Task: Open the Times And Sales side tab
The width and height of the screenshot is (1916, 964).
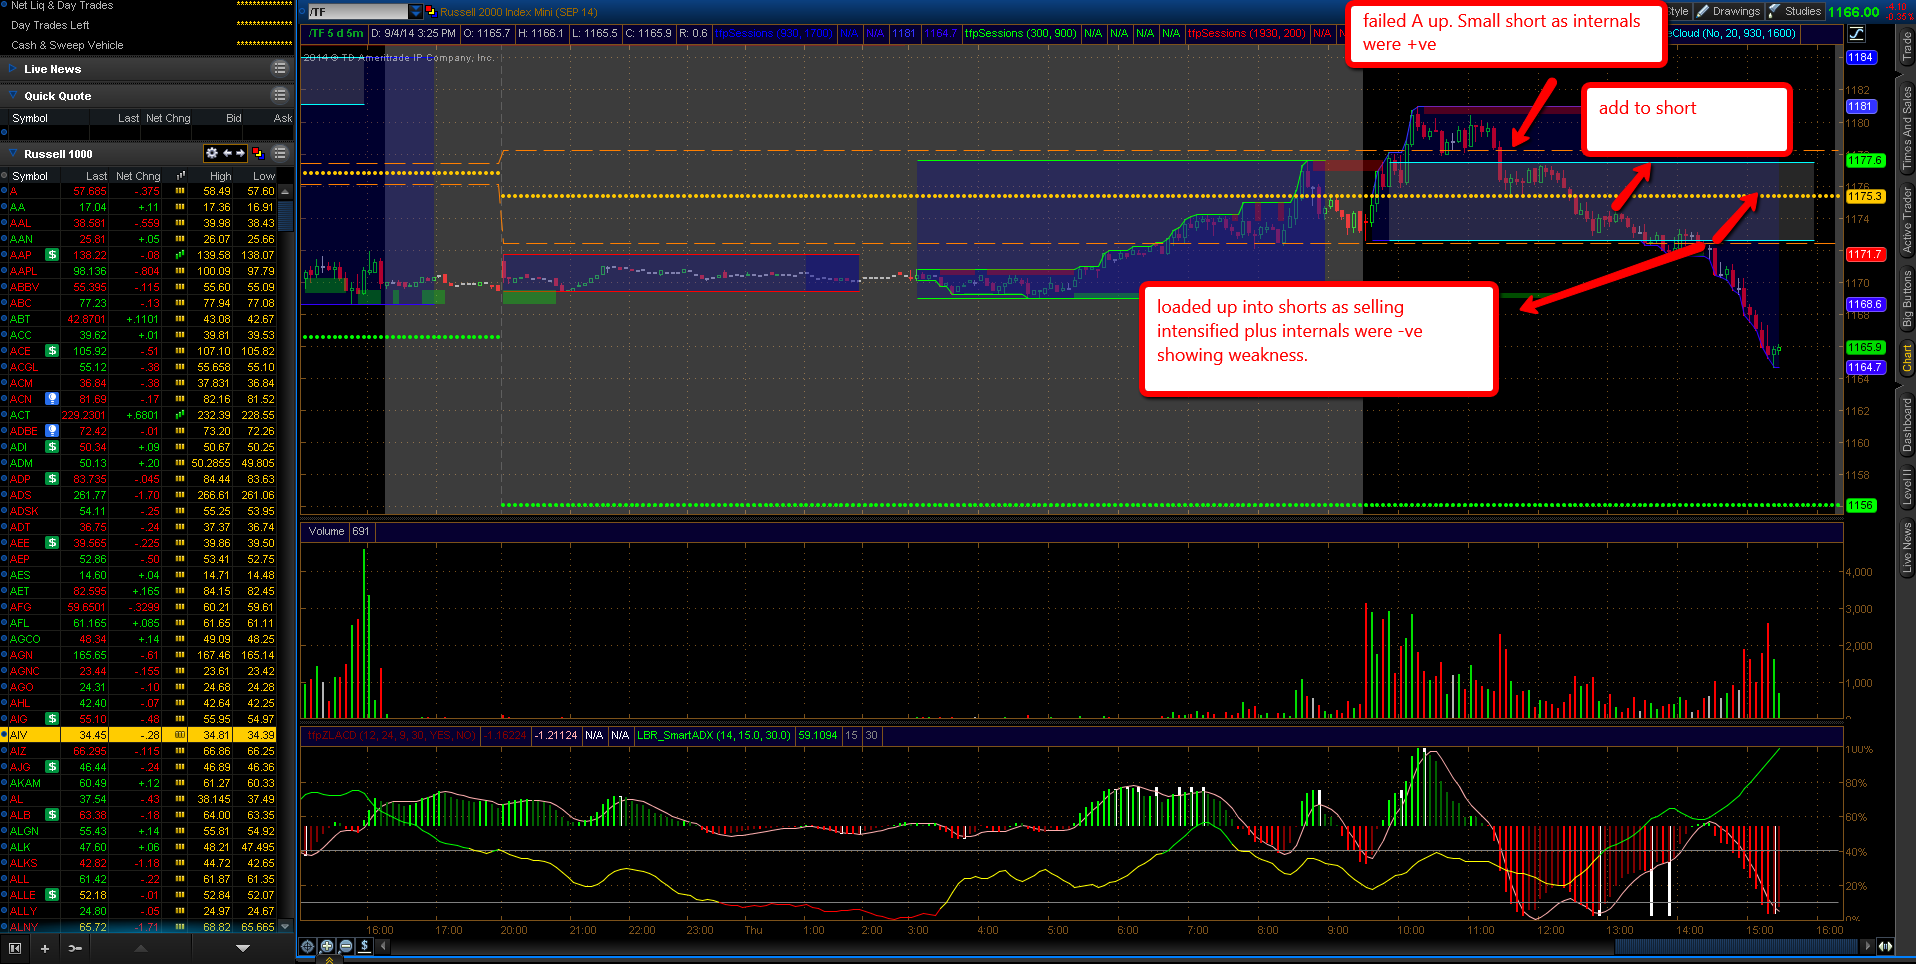Action: [1907, 127]
